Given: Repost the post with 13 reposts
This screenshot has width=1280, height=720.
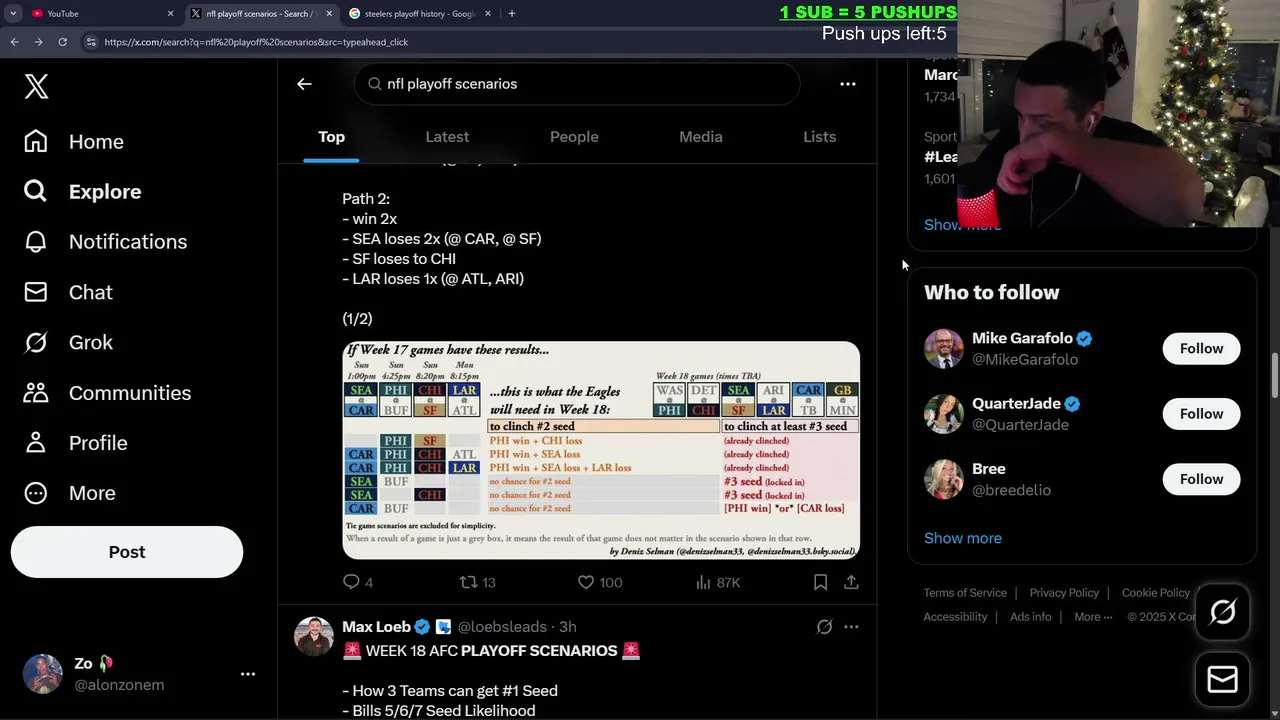Looking at the screenshot, I should pos(477,582).
